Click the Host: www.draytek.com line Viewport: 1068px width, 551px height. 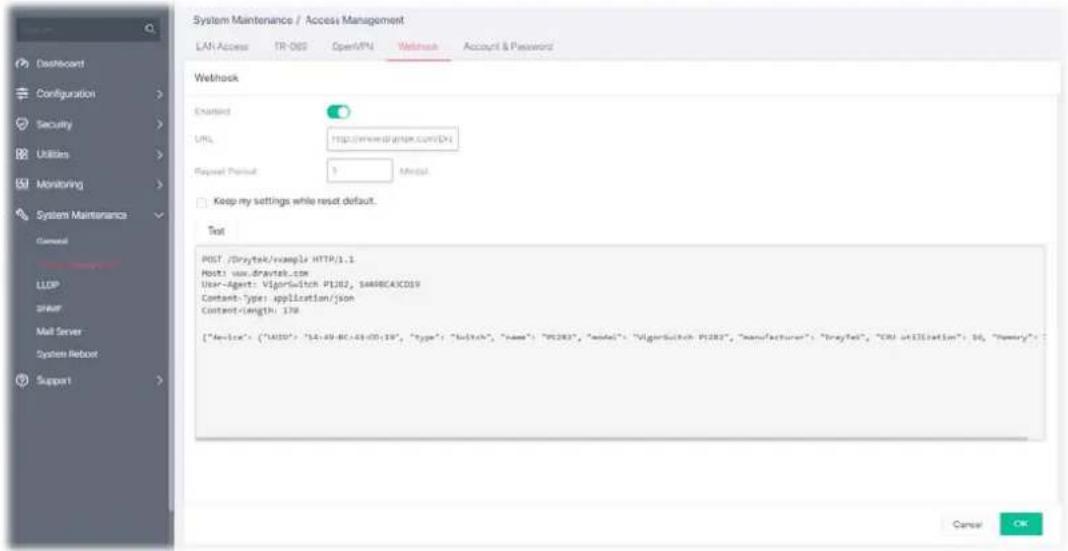click(x=255, y=272)
